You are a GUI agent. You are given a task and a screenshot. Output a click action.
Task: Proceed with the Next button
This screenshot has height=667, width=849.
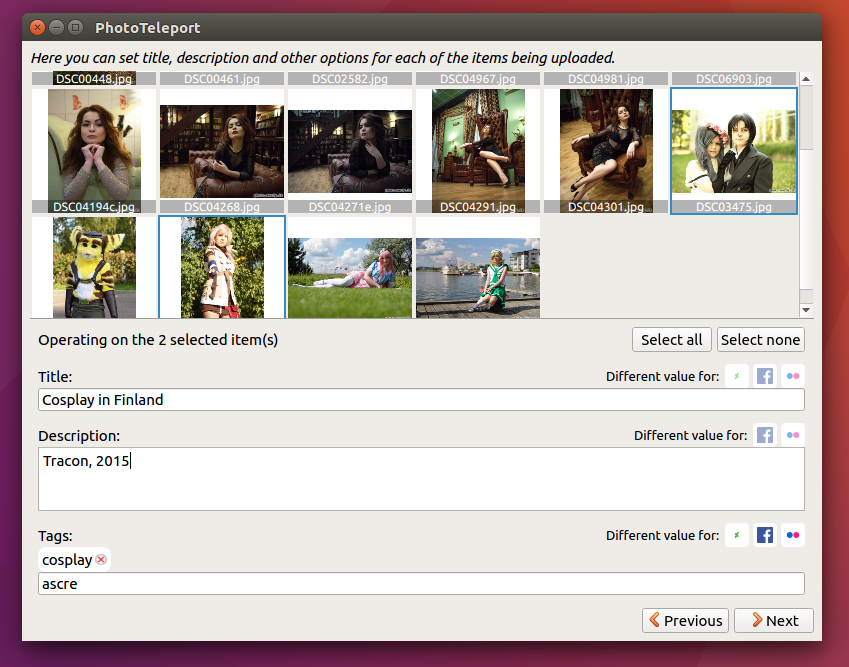click(x=774, y=620)
